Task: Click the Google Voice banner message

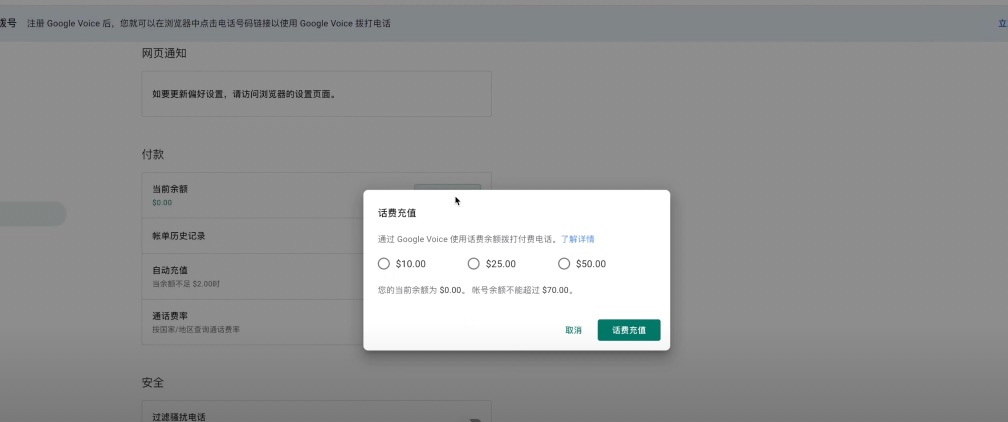Action: pyautogui.click(x=209, y=24)
